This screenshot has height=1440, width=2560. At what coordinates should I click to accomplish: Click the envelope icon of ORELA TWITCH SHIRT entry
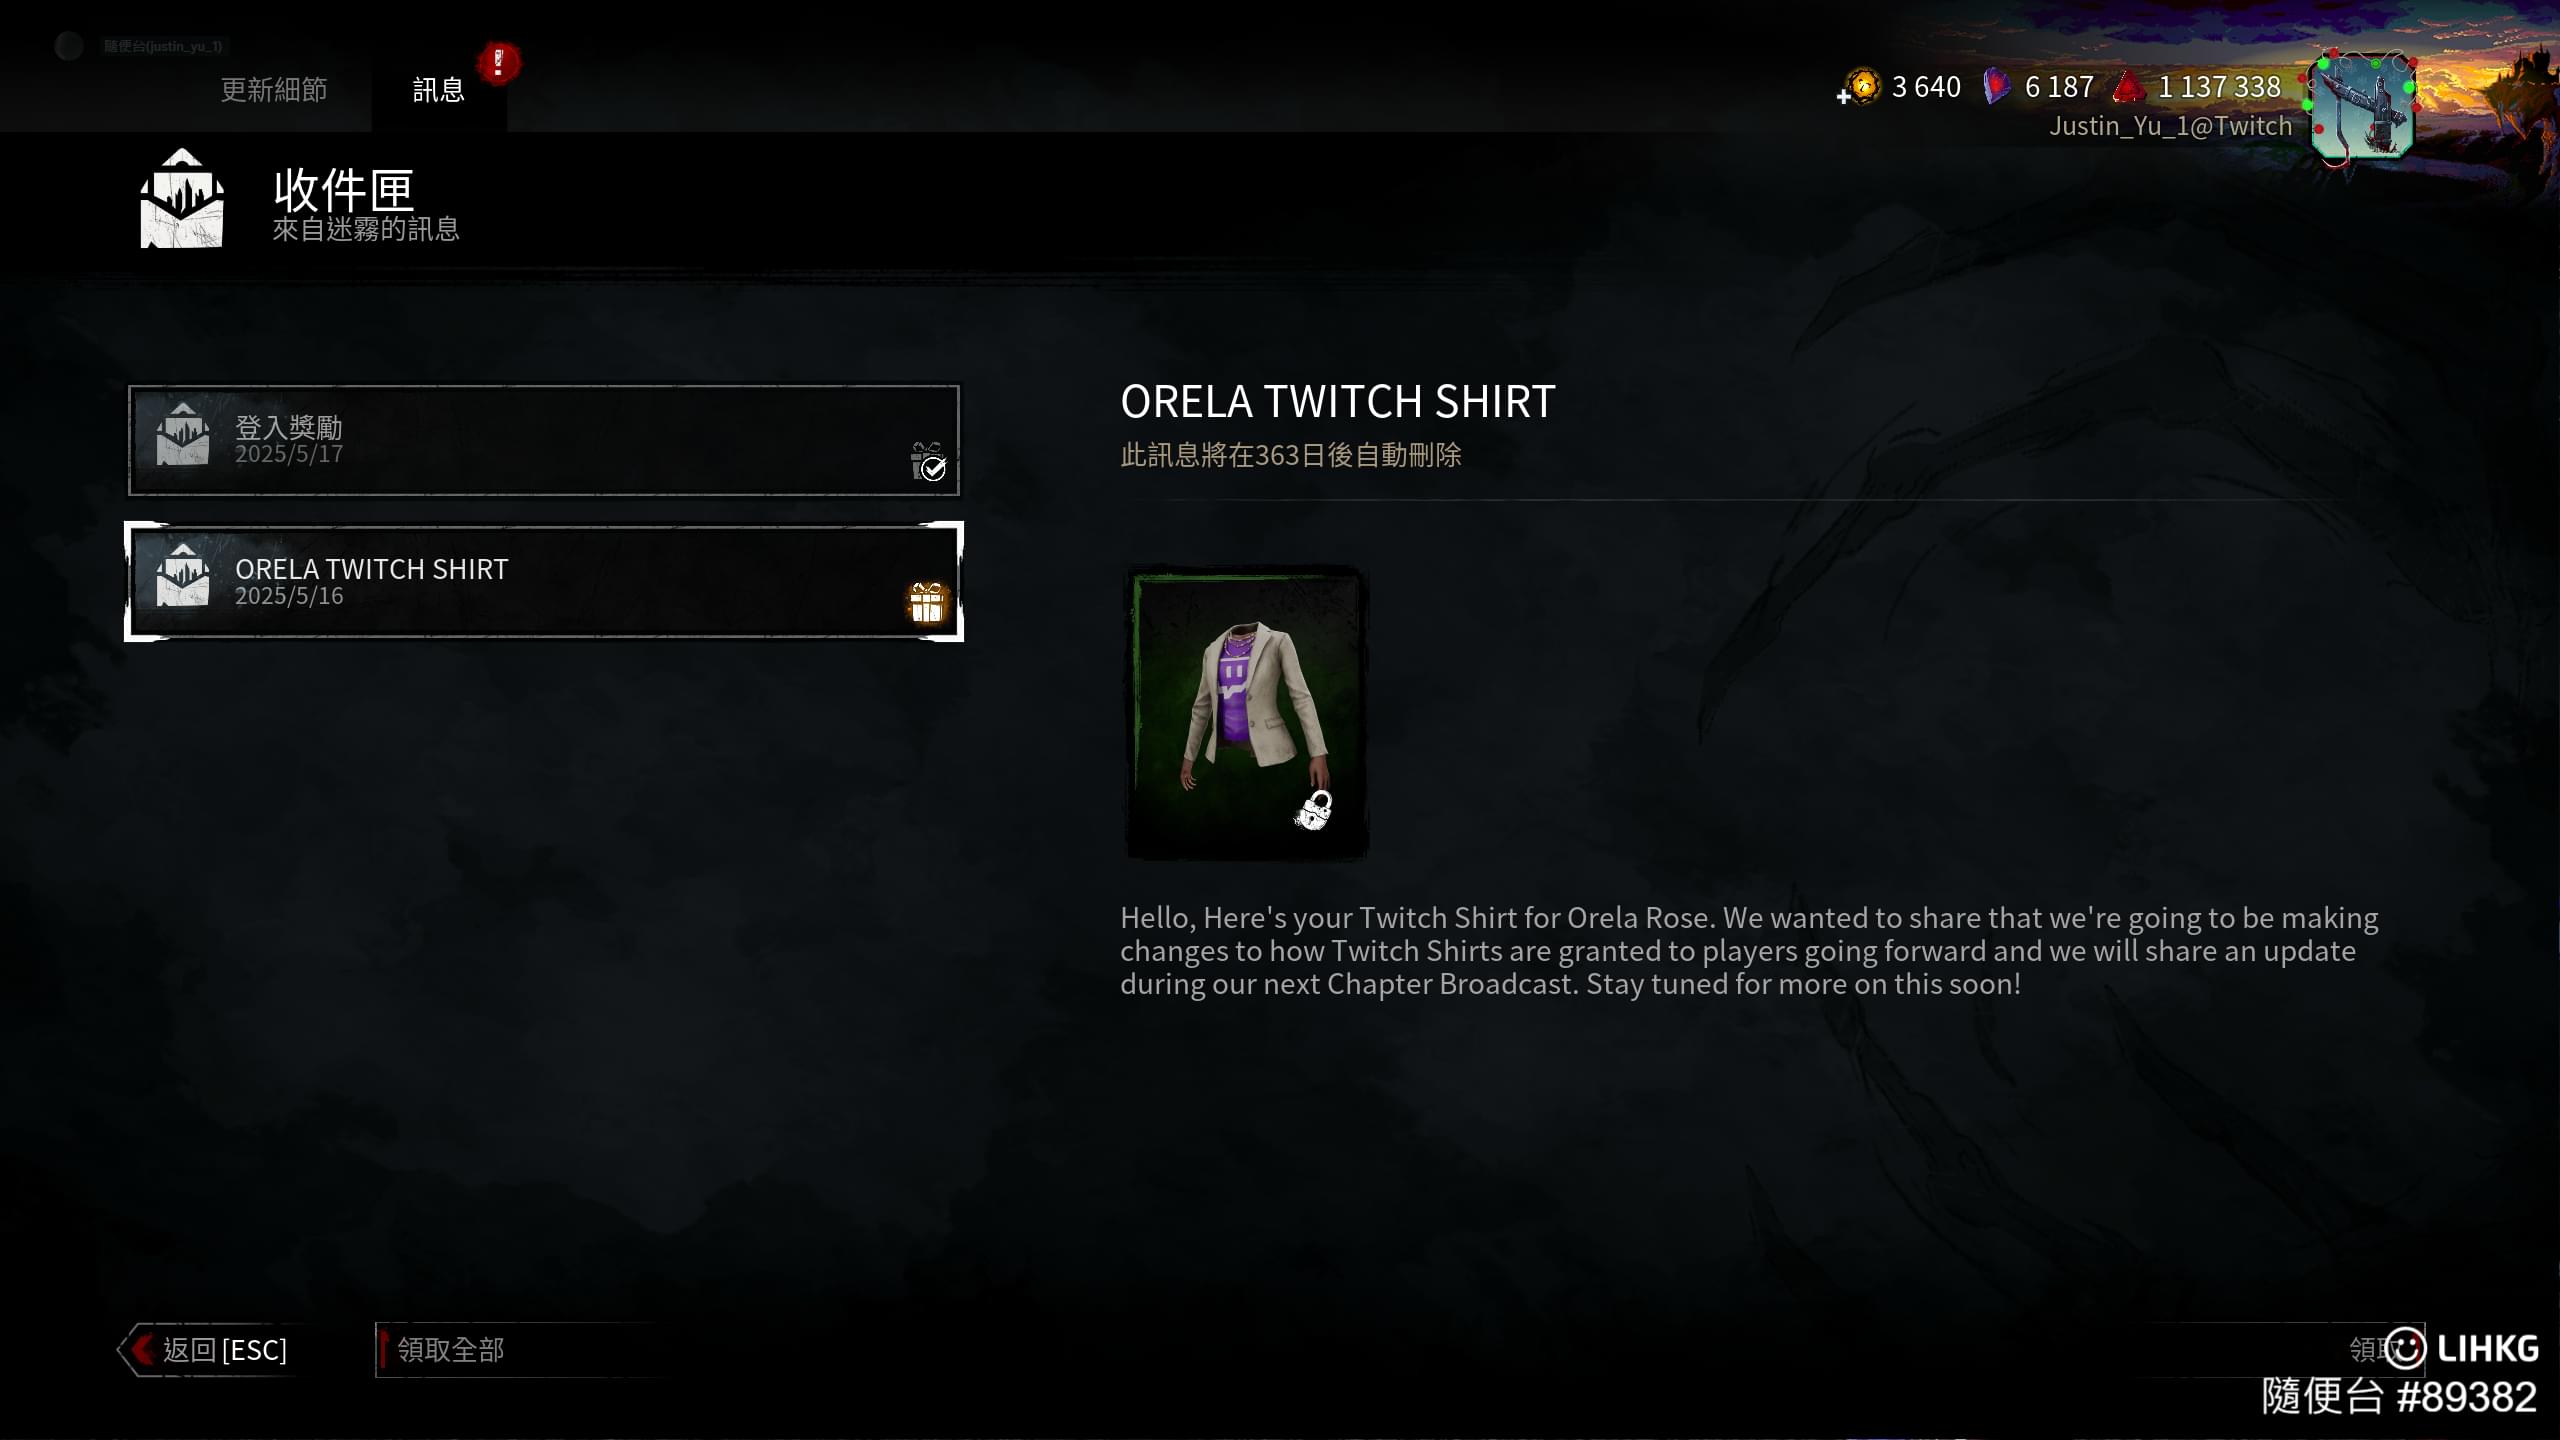182,576
